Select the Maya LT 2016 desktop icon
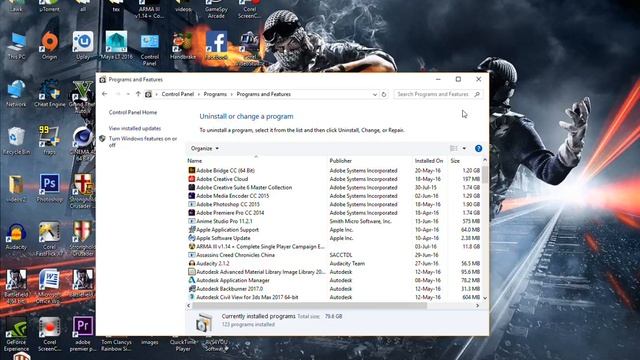 116,46
